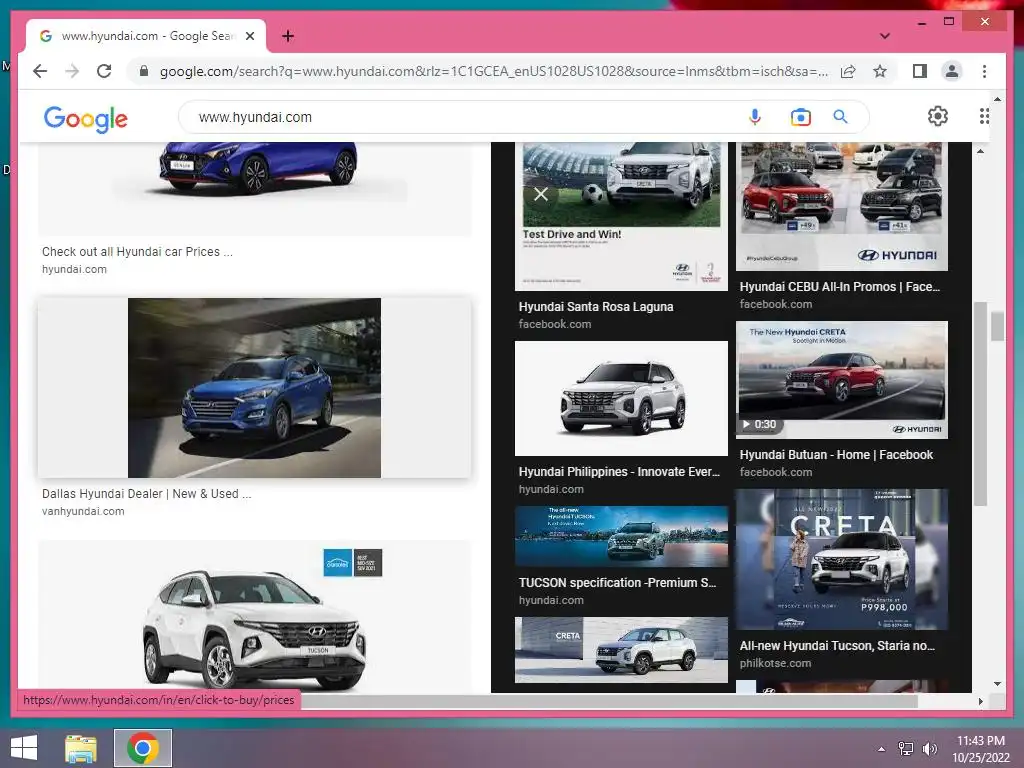This screenshot has height=768, width=1024.
Task: Open 'Hyundai Philippines - Innovate Ever...' link
Action: [x=619, y=472]
